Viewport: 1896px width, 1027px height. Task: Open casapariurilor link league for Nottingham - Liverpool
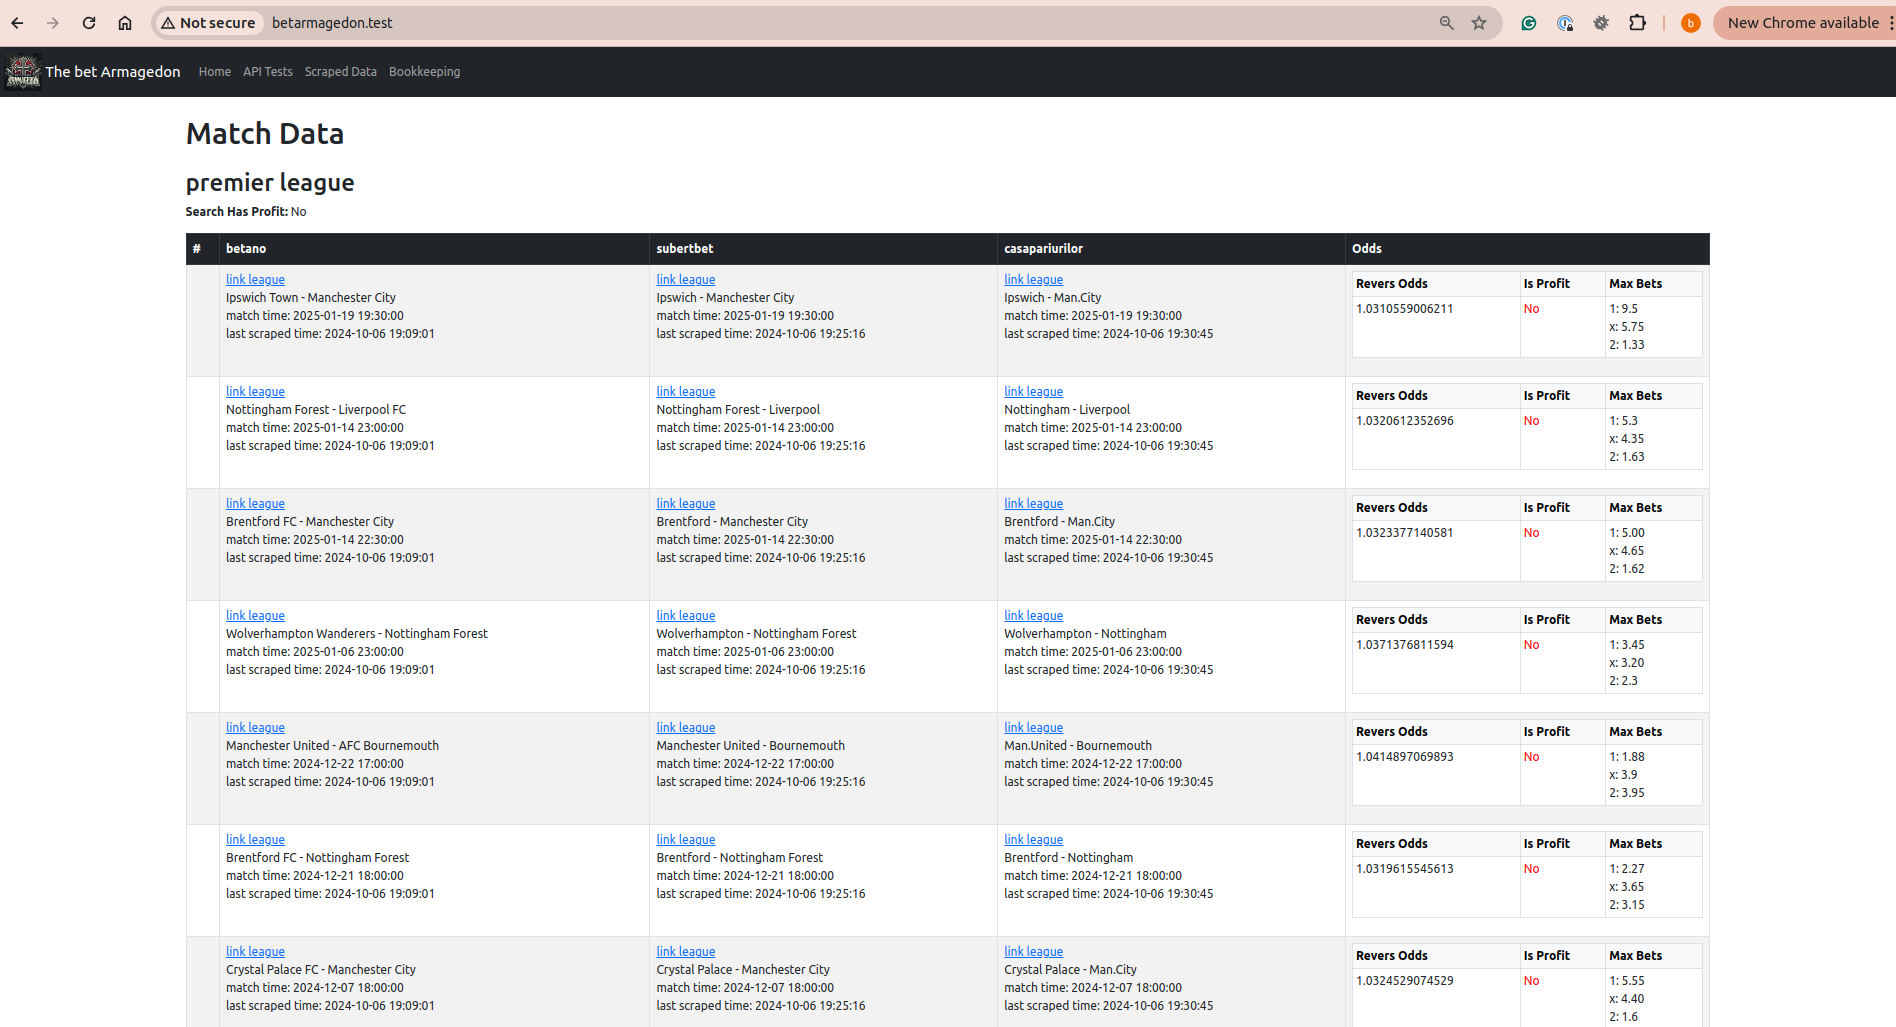pos(1034,392)
